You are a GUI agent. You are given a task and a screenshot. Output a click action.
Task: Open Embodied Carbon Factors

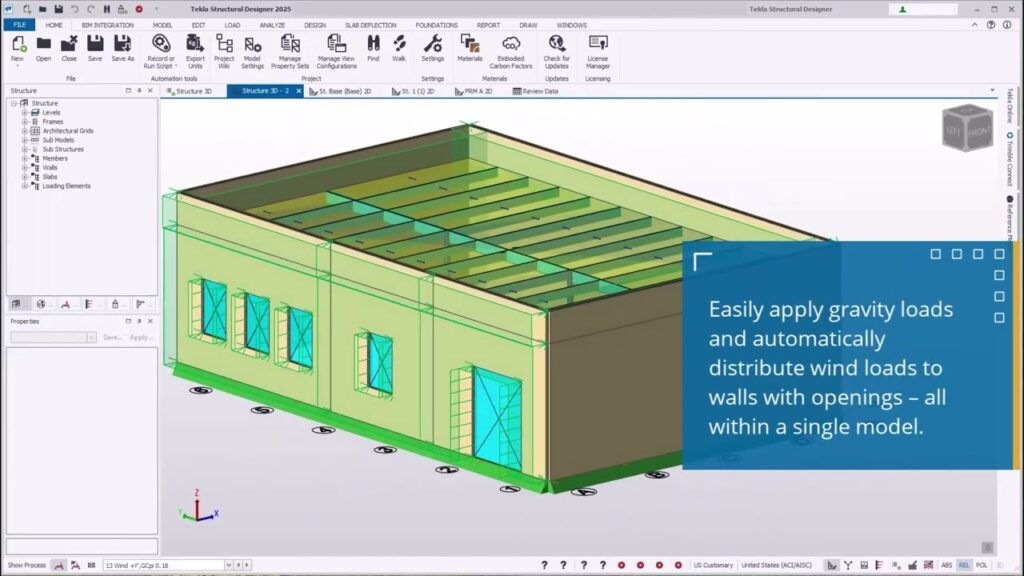[511, 52]
